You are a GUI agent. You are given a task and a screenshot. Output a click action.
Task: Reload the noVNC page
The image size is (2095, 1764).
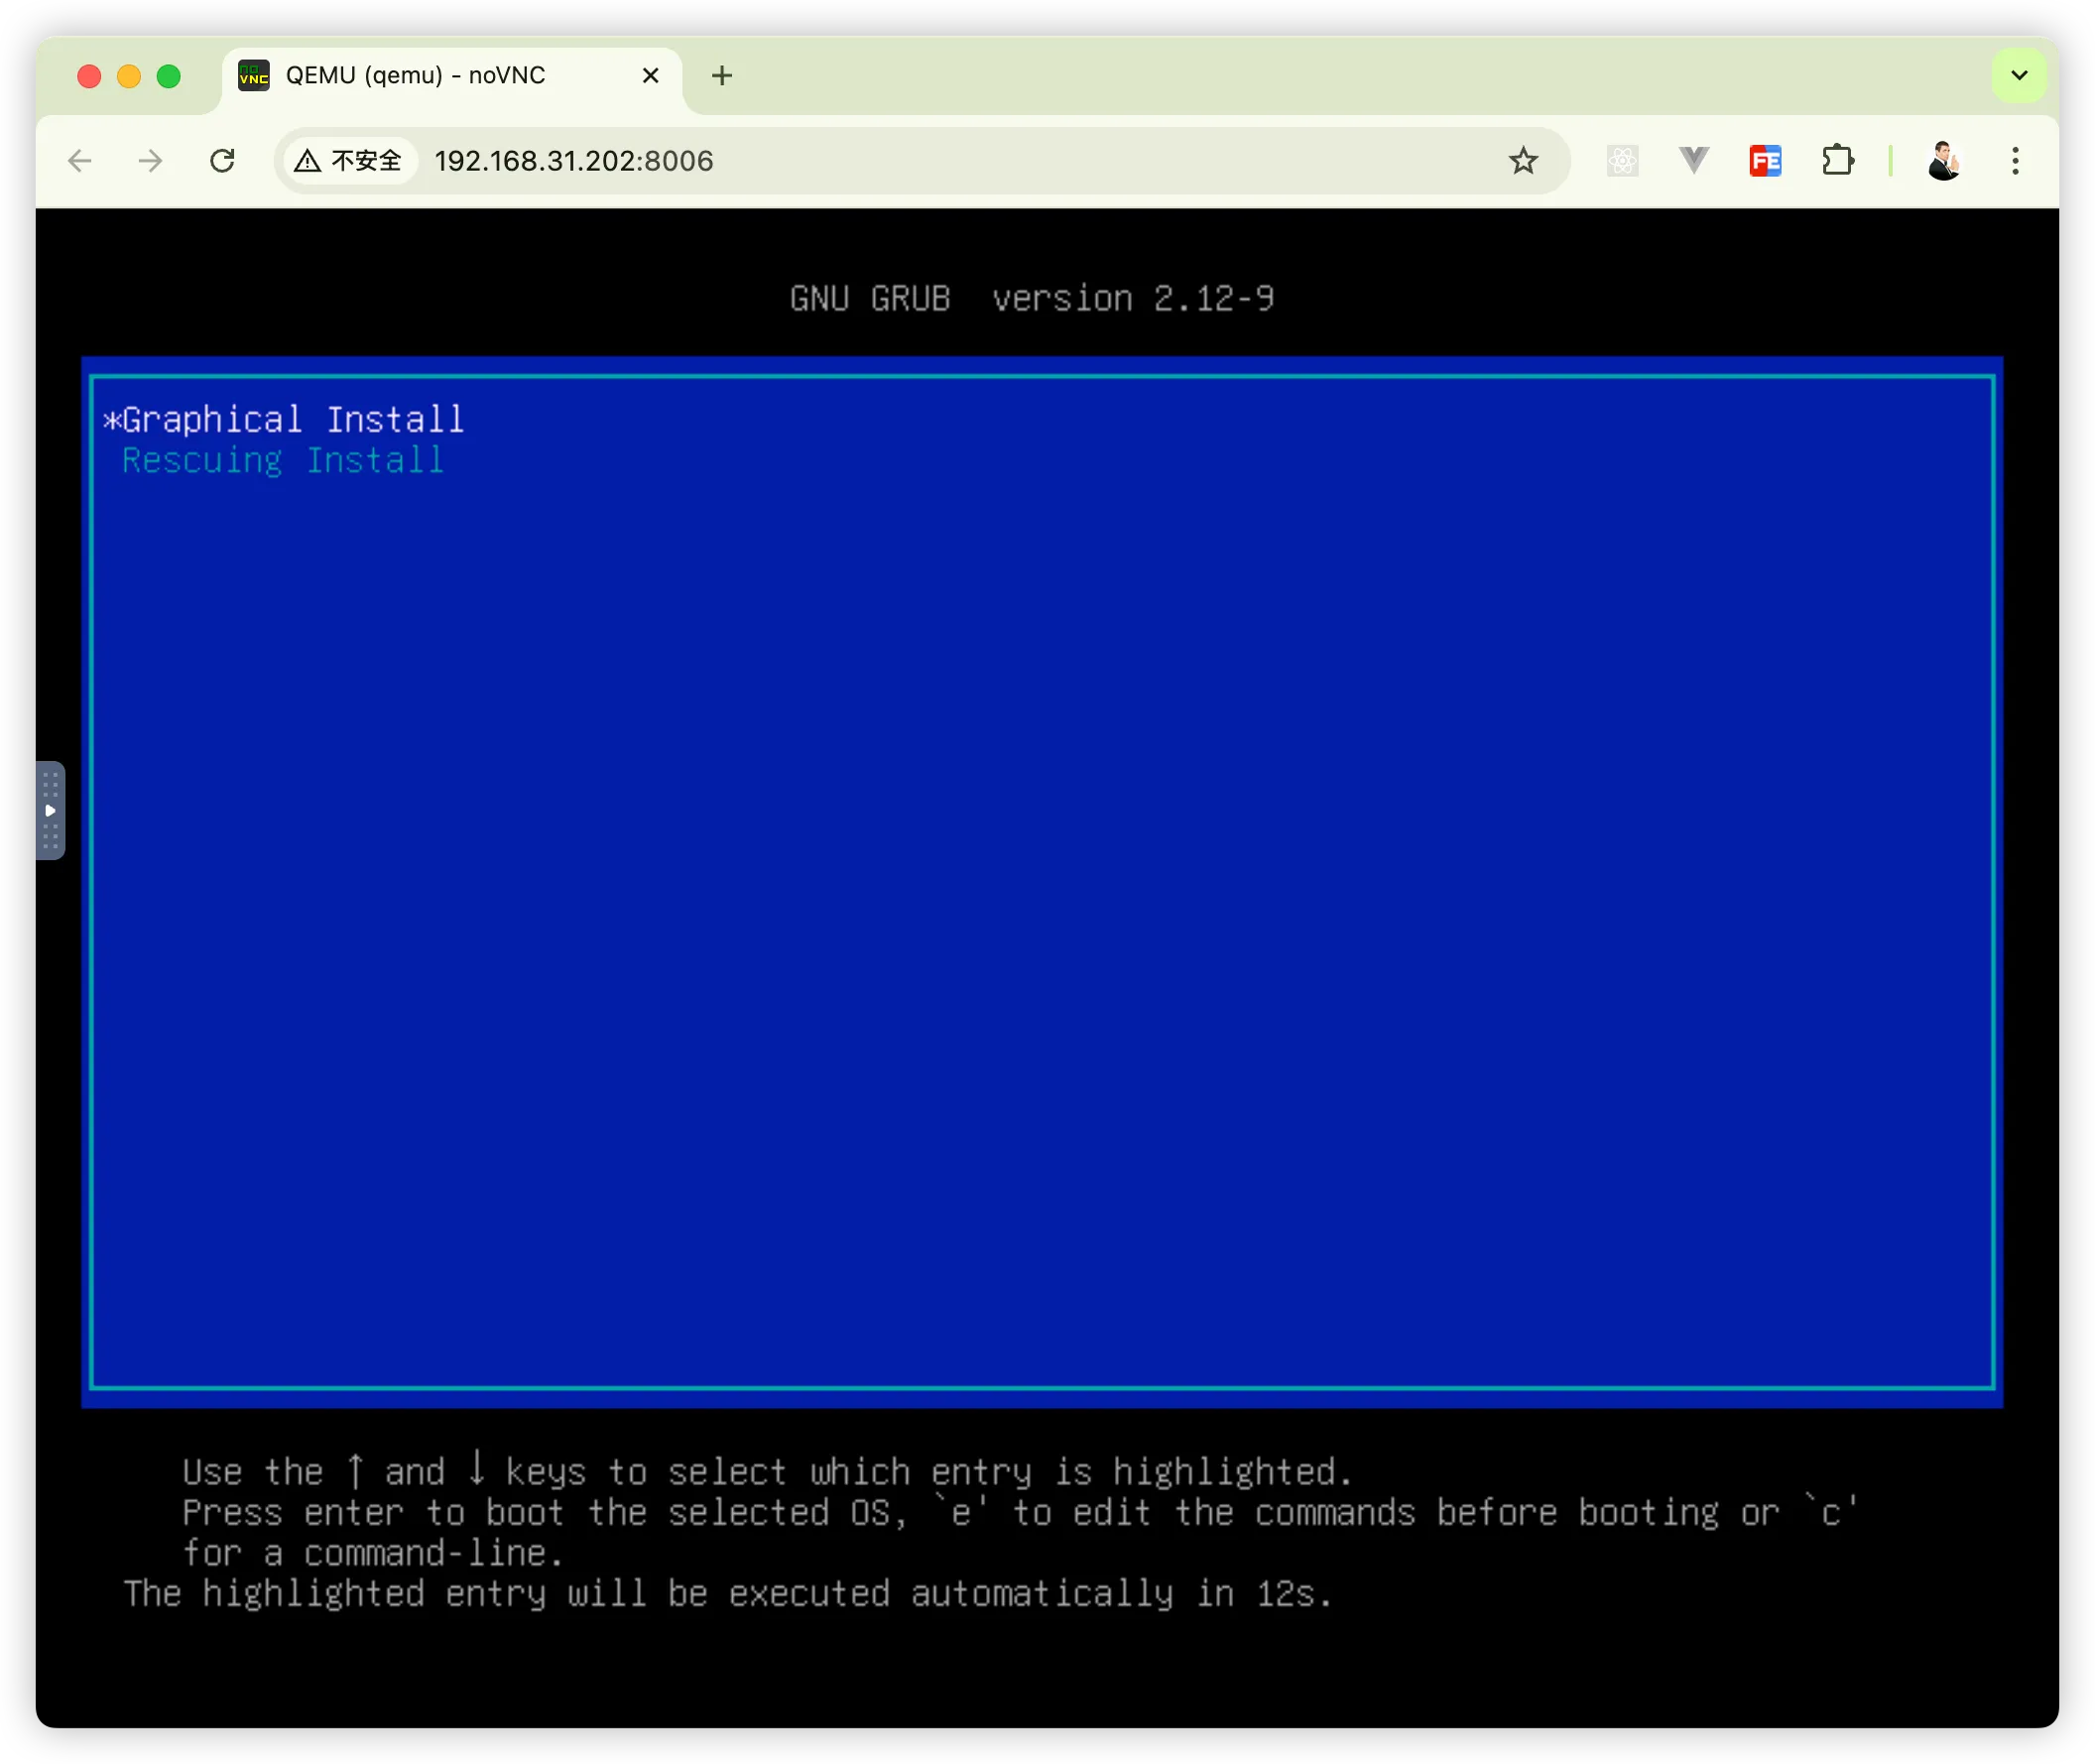pos(222,161)
